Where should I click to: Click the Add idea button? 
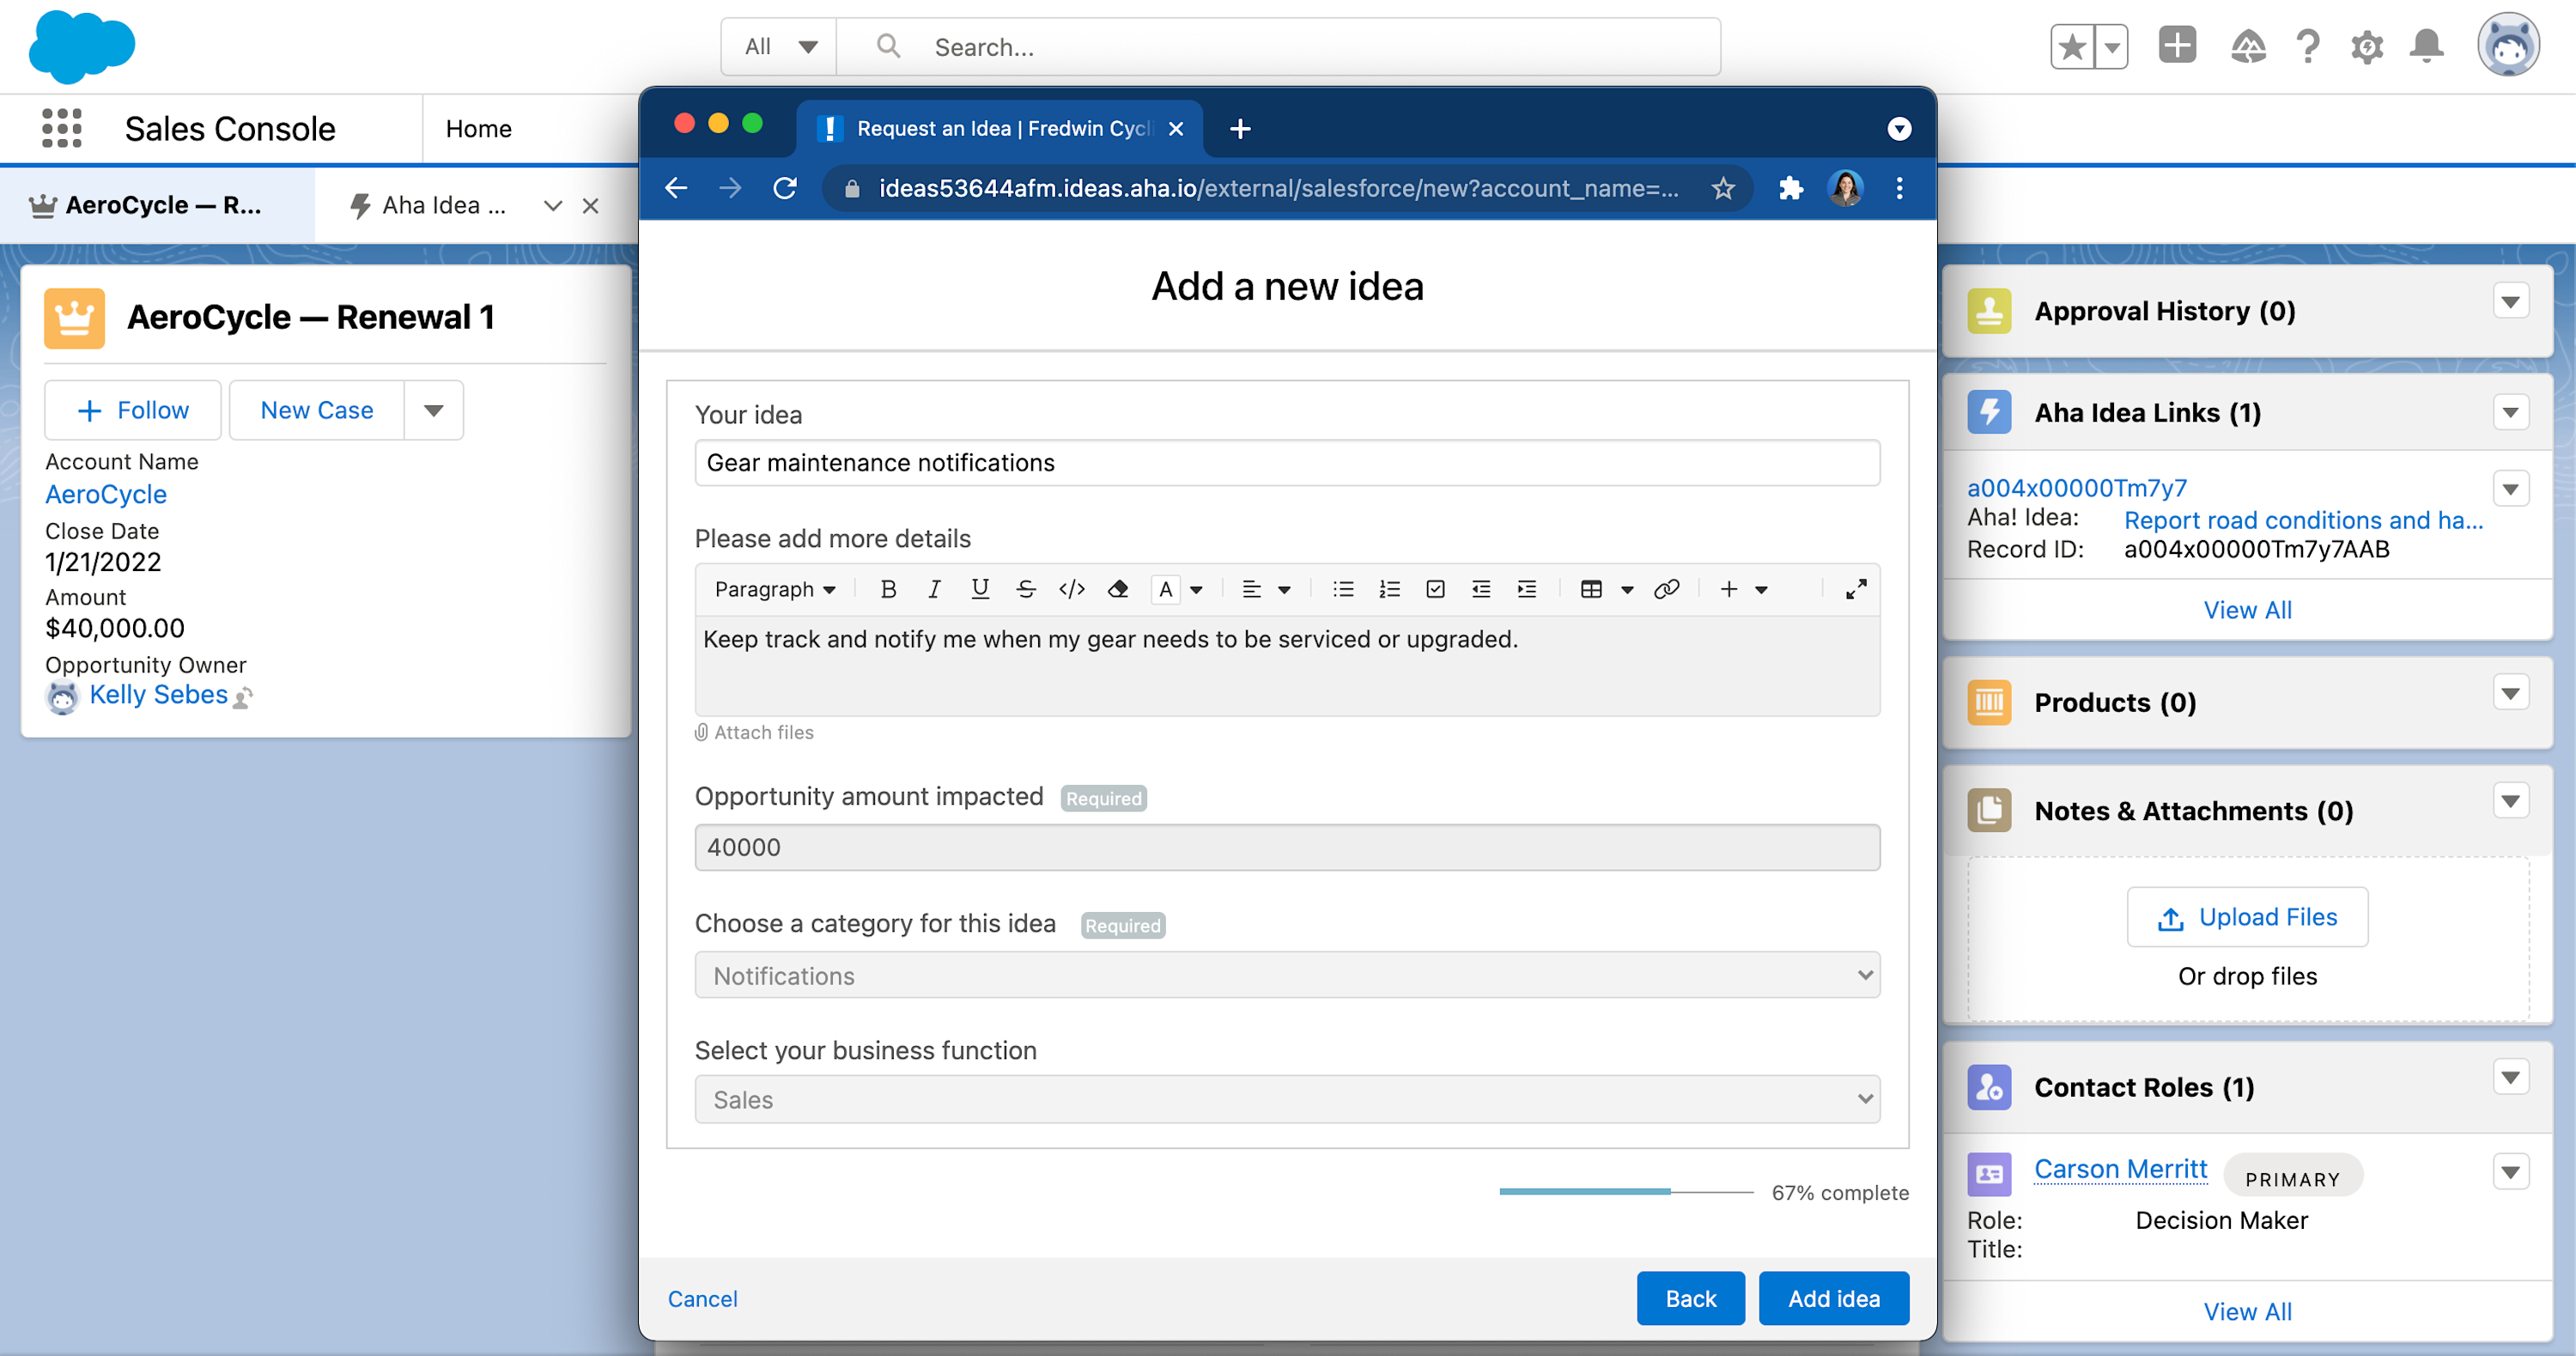[1833, 1298]
